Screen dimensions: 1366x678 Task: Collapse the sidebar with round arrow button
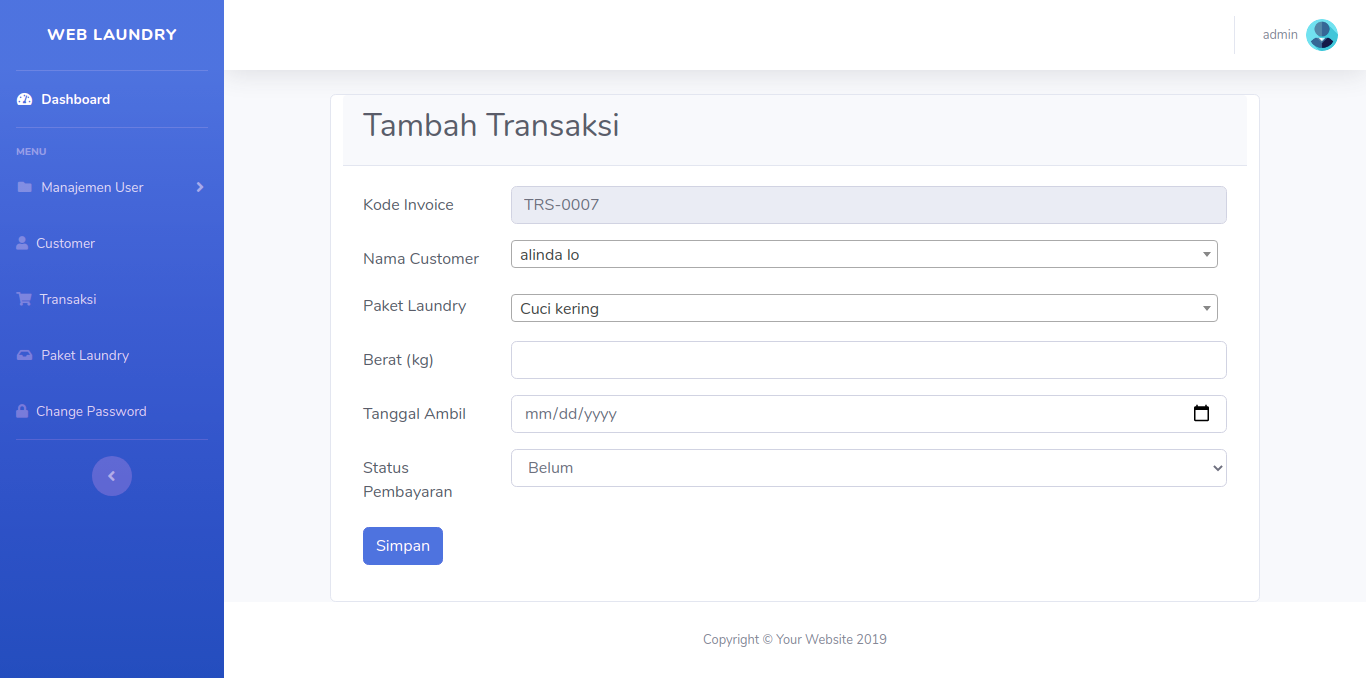[112, 476]
